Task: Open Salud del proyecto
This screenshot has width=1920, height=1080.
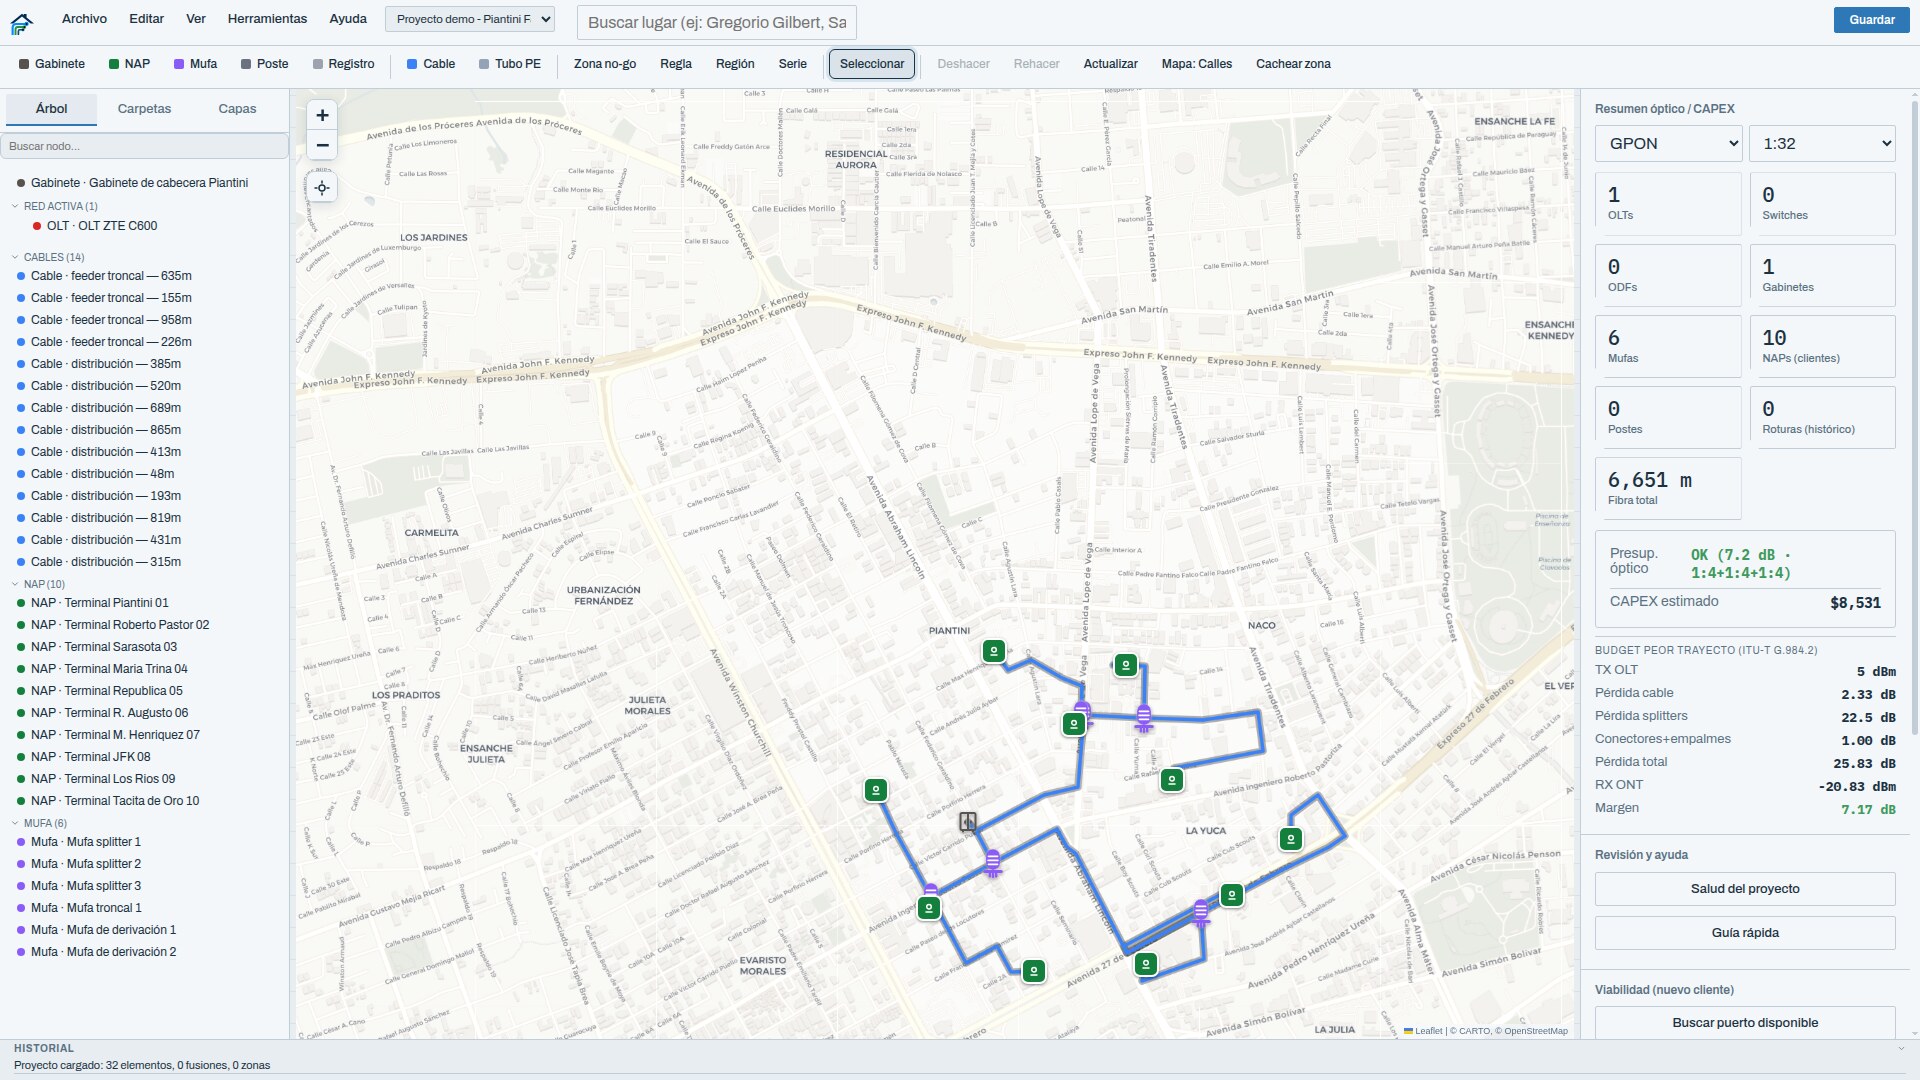Action: 1745,889
